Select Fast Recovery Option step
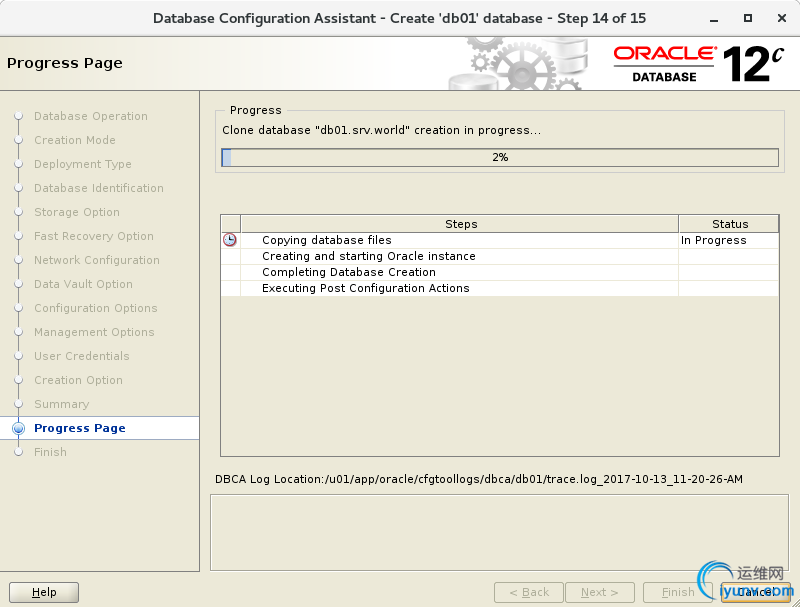The image size is (800, 607). [x=93, y=236]
